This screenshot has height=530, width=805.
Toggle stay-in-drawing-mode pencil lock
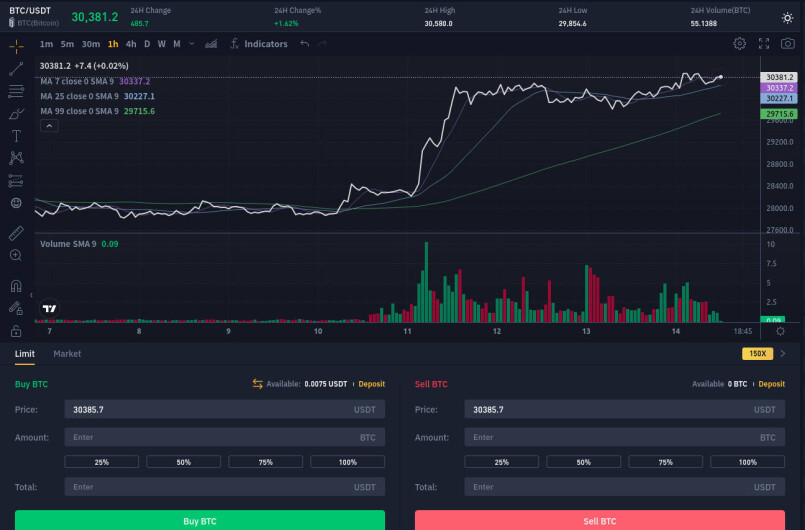[x=16, y=308]
